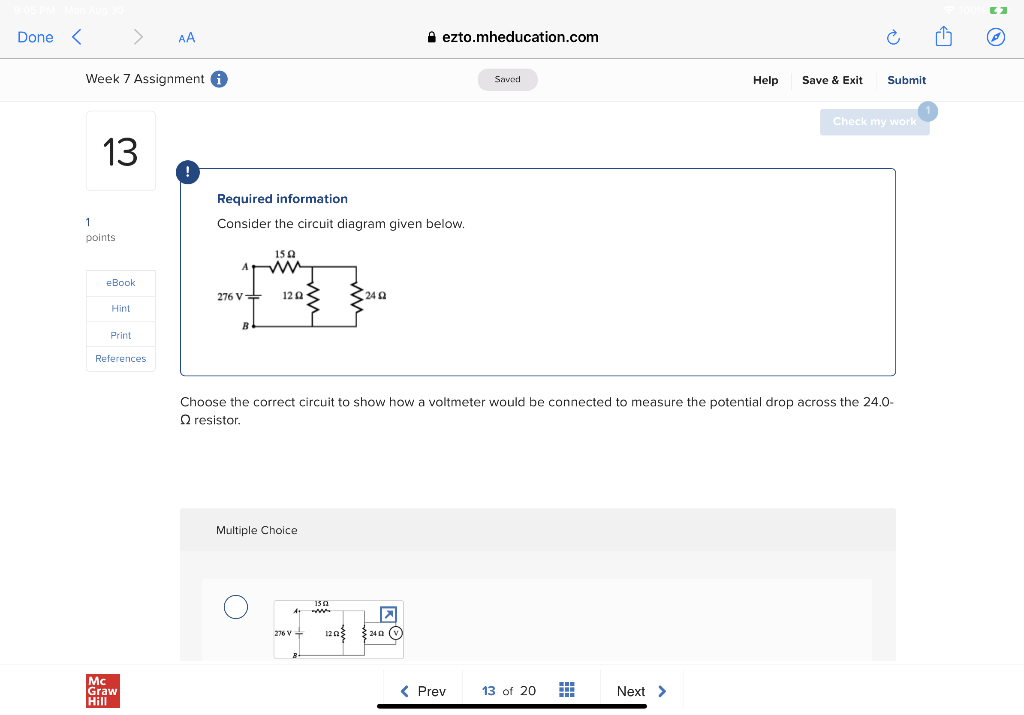
Task: Open the Hint link
Action: click(120, 308)
